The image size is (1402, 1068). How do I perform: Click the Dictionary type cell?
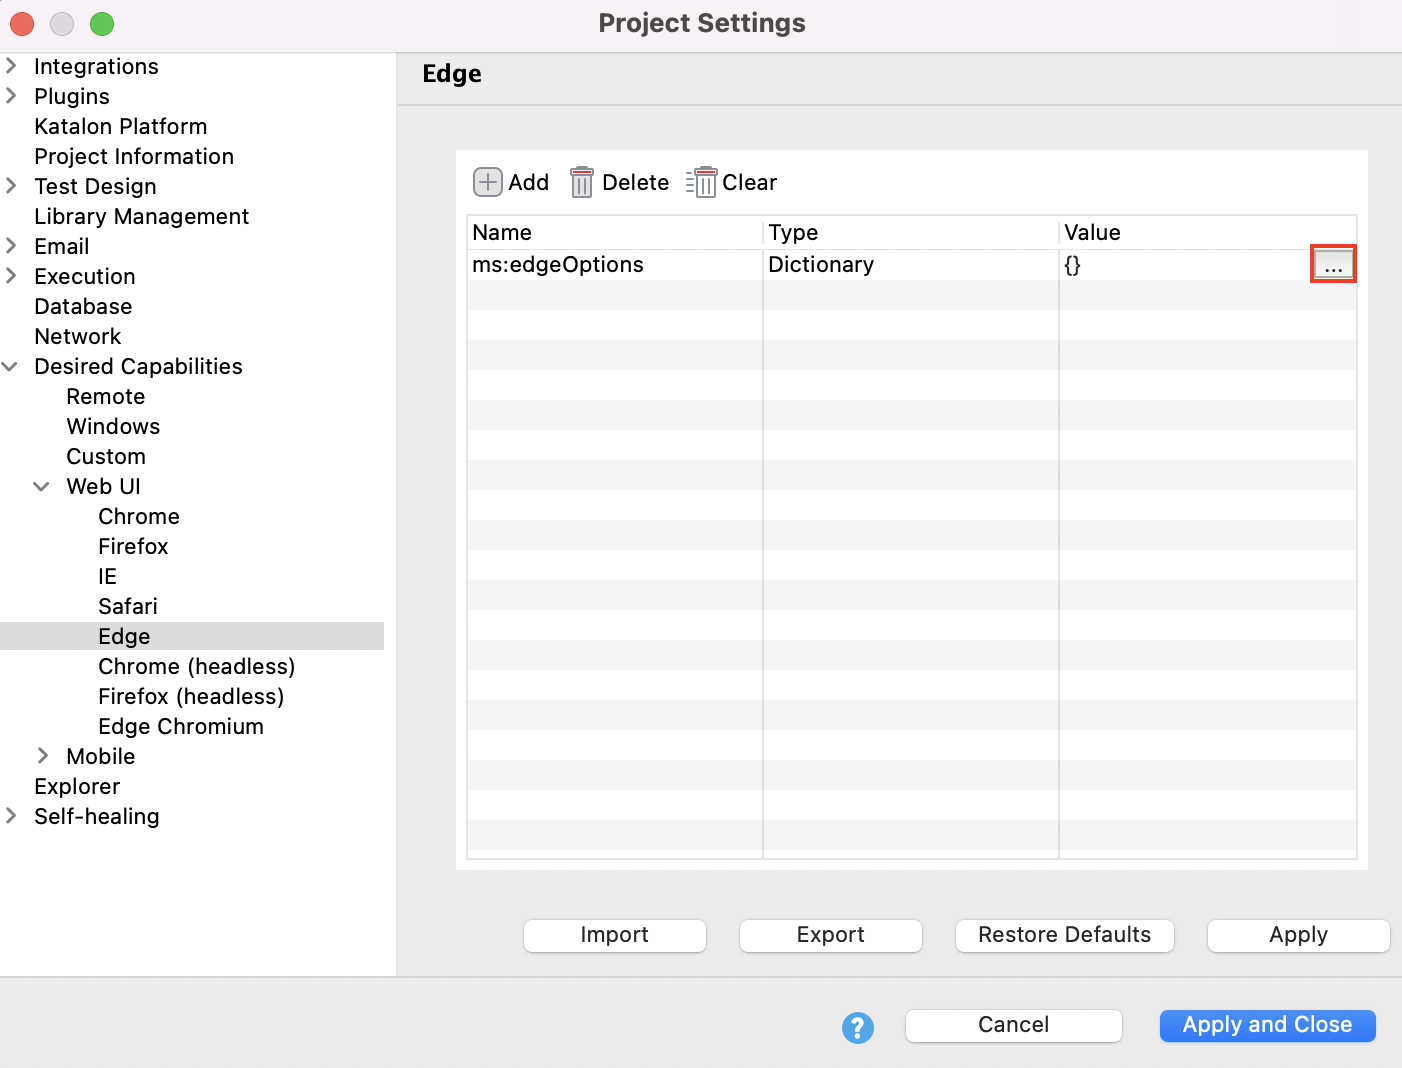click(821, 265)
